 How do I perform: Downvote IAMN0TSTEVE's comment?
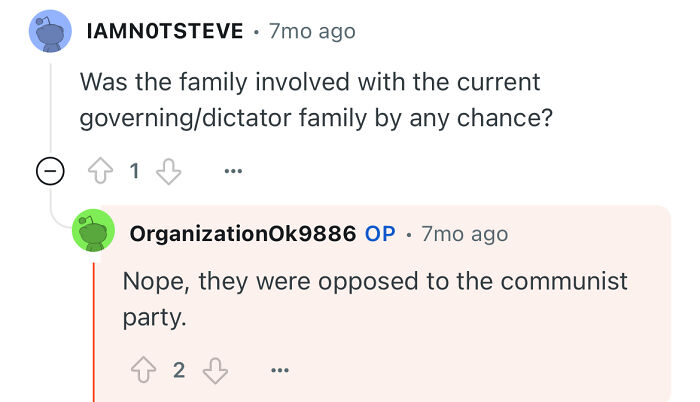click(x=168, y=171)
